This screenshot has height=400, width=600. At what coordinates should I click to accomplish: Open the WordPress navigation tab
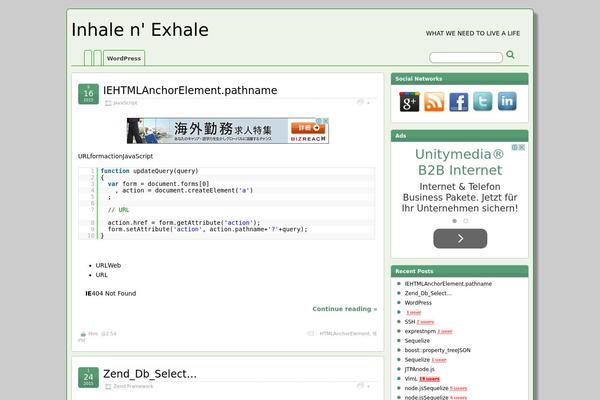tap(124, 58)
